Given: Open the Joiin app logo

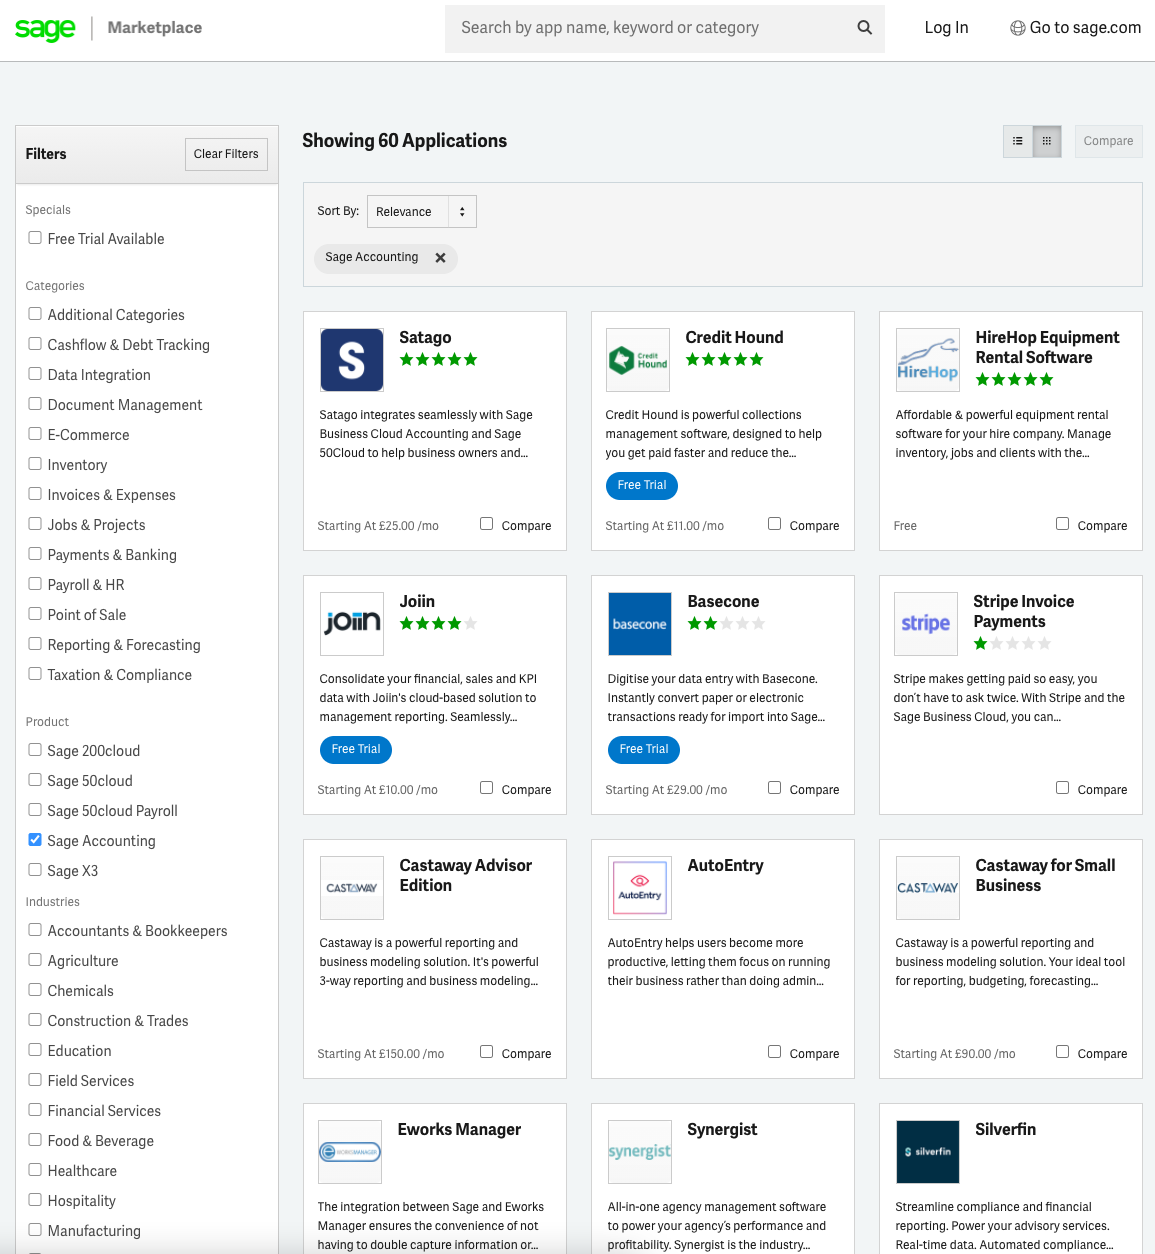Looking at the screenshot, I should (x=352, y=624).
